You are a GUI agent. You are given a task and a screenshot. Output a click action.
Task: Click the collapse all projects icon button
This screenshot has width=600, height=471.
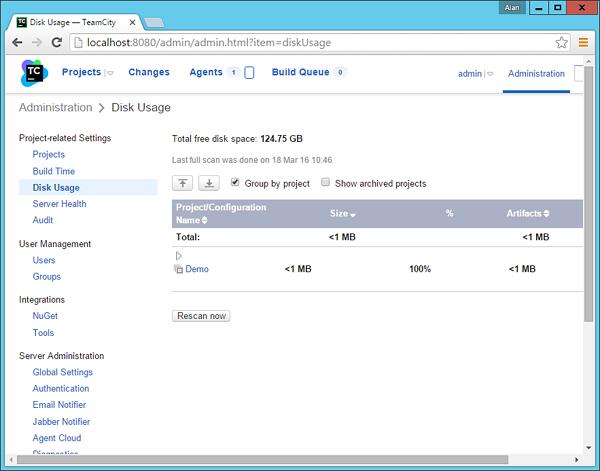tap(184, 183)
